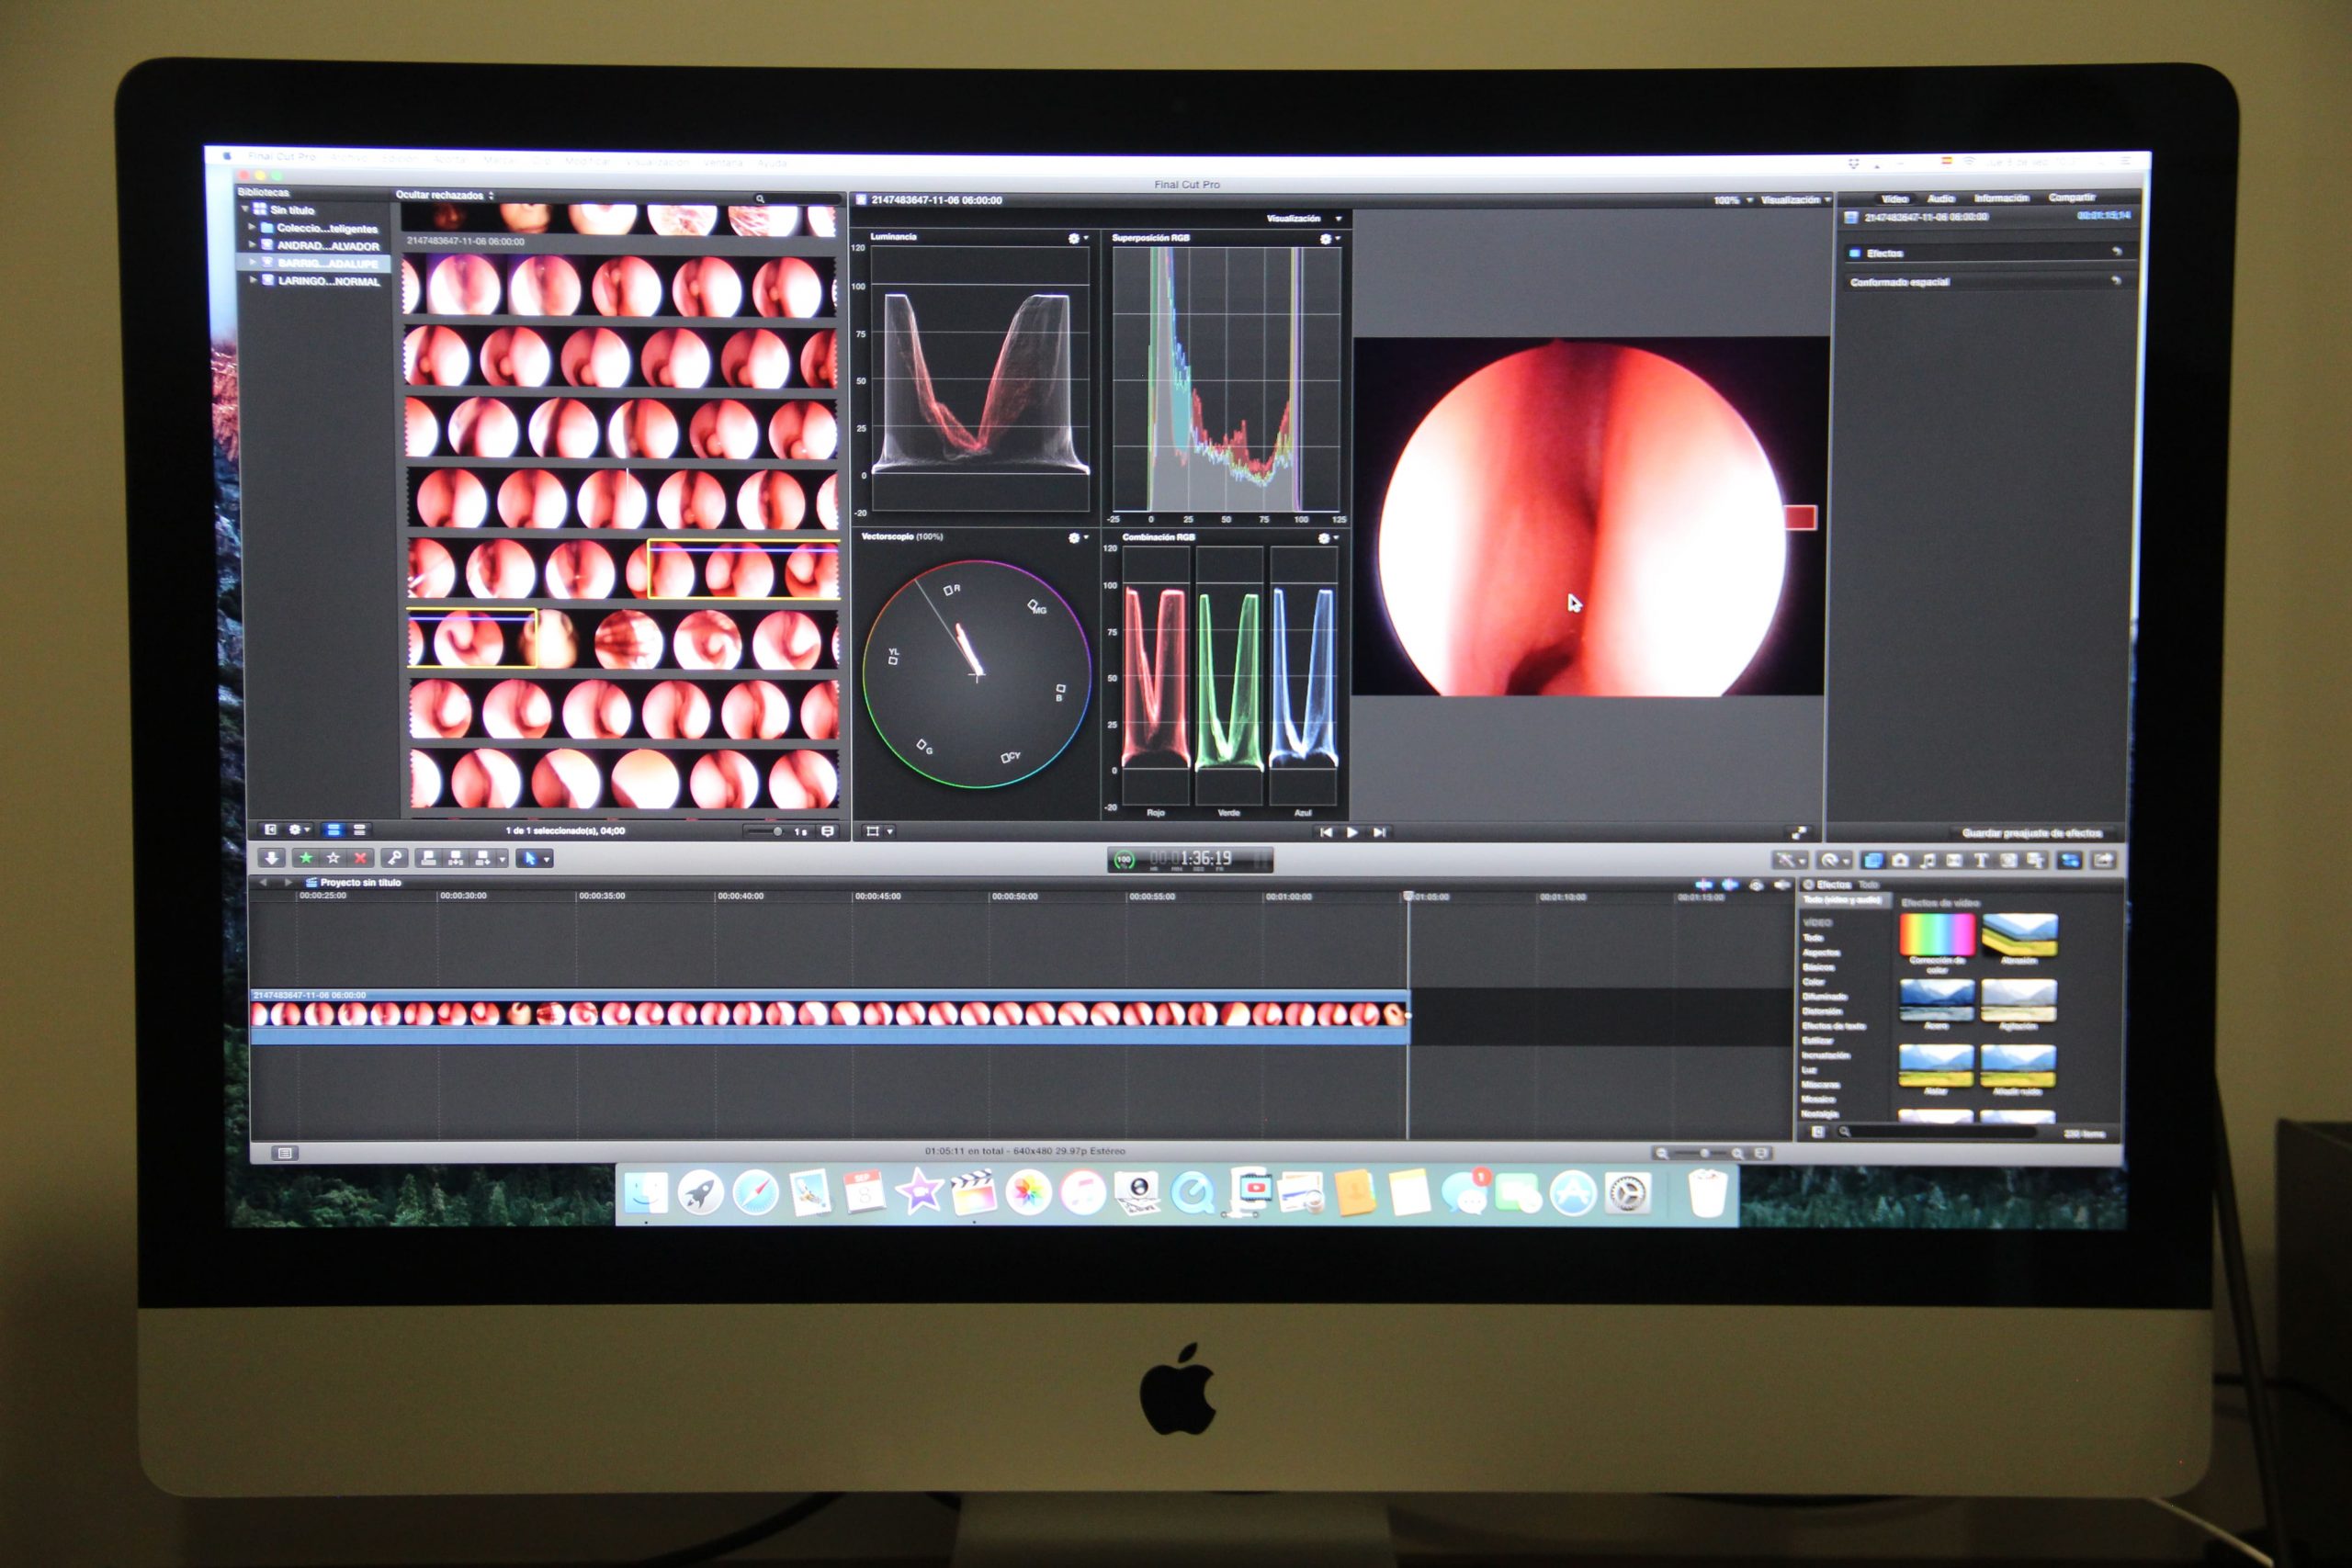Switch browser to filmstrip view
2352x1568 pixels.
334,830
